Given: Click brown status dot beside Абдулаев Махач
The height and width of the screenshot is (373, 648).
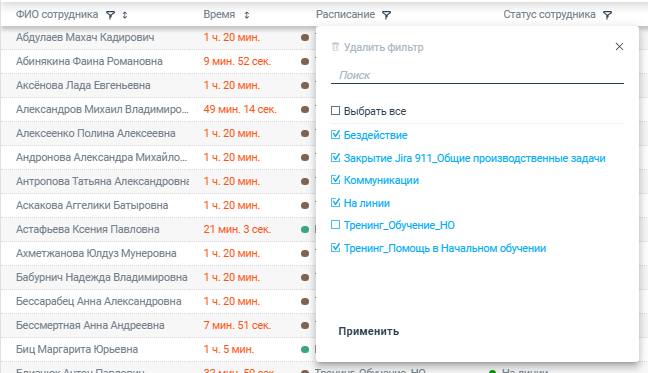Looking at the screenshot, I should (305, 38).
